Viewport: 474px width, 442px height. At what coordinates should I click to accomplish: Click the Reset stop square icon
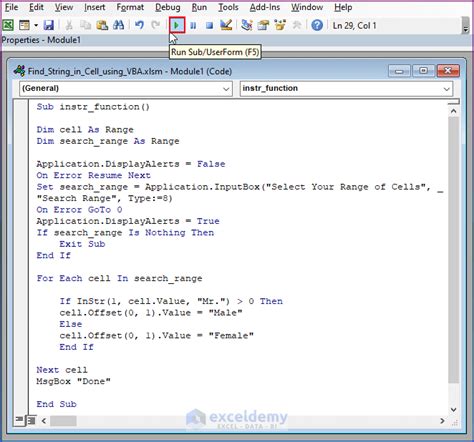(x=209, y=25)
